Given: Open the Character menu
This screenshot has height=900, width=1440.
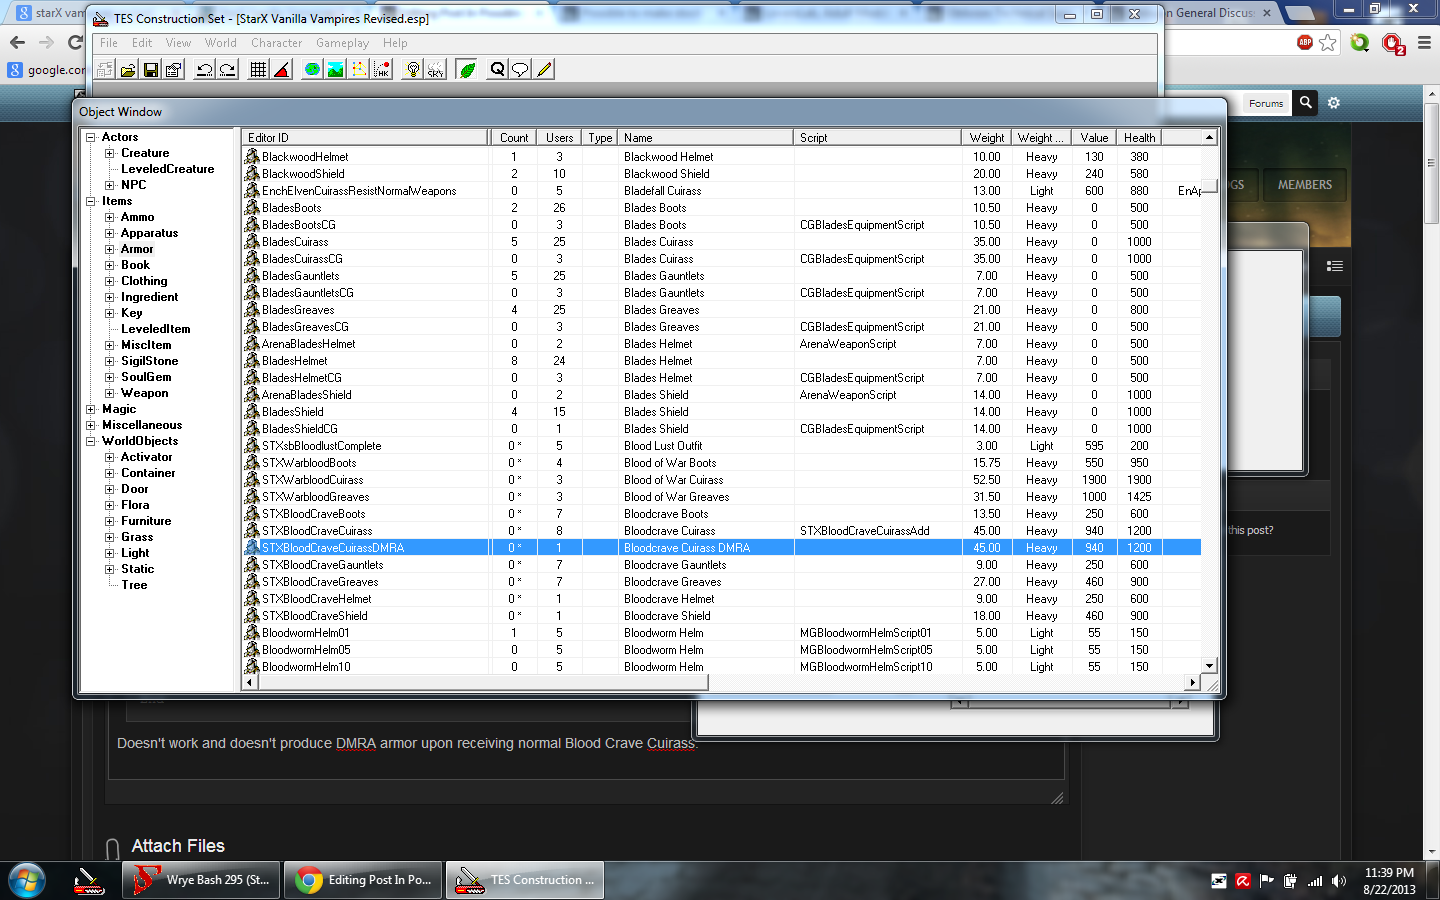Looking at the screenshot, I should [x=276, y=43].
